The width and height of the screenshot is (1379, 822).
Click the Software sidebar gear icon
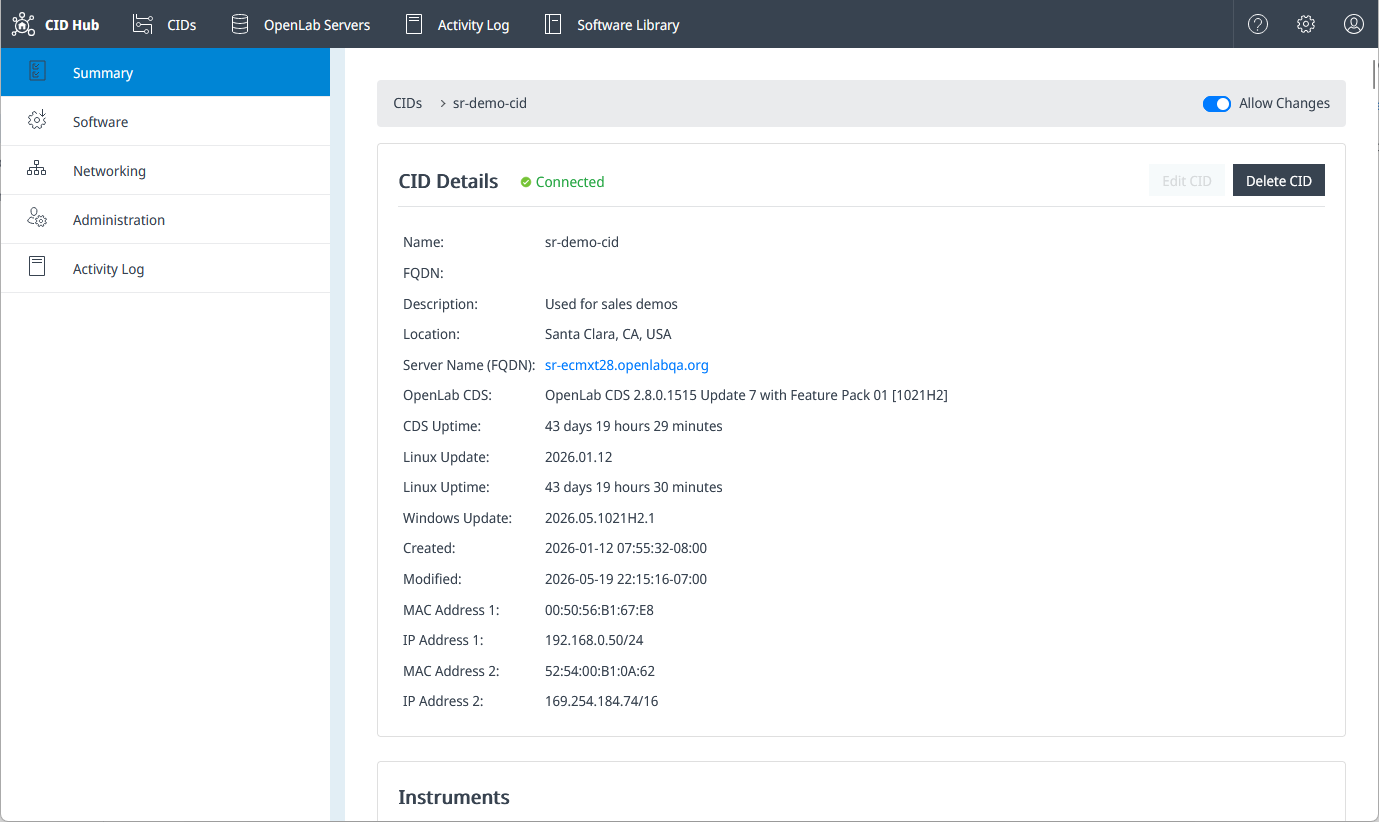point(37,121)
